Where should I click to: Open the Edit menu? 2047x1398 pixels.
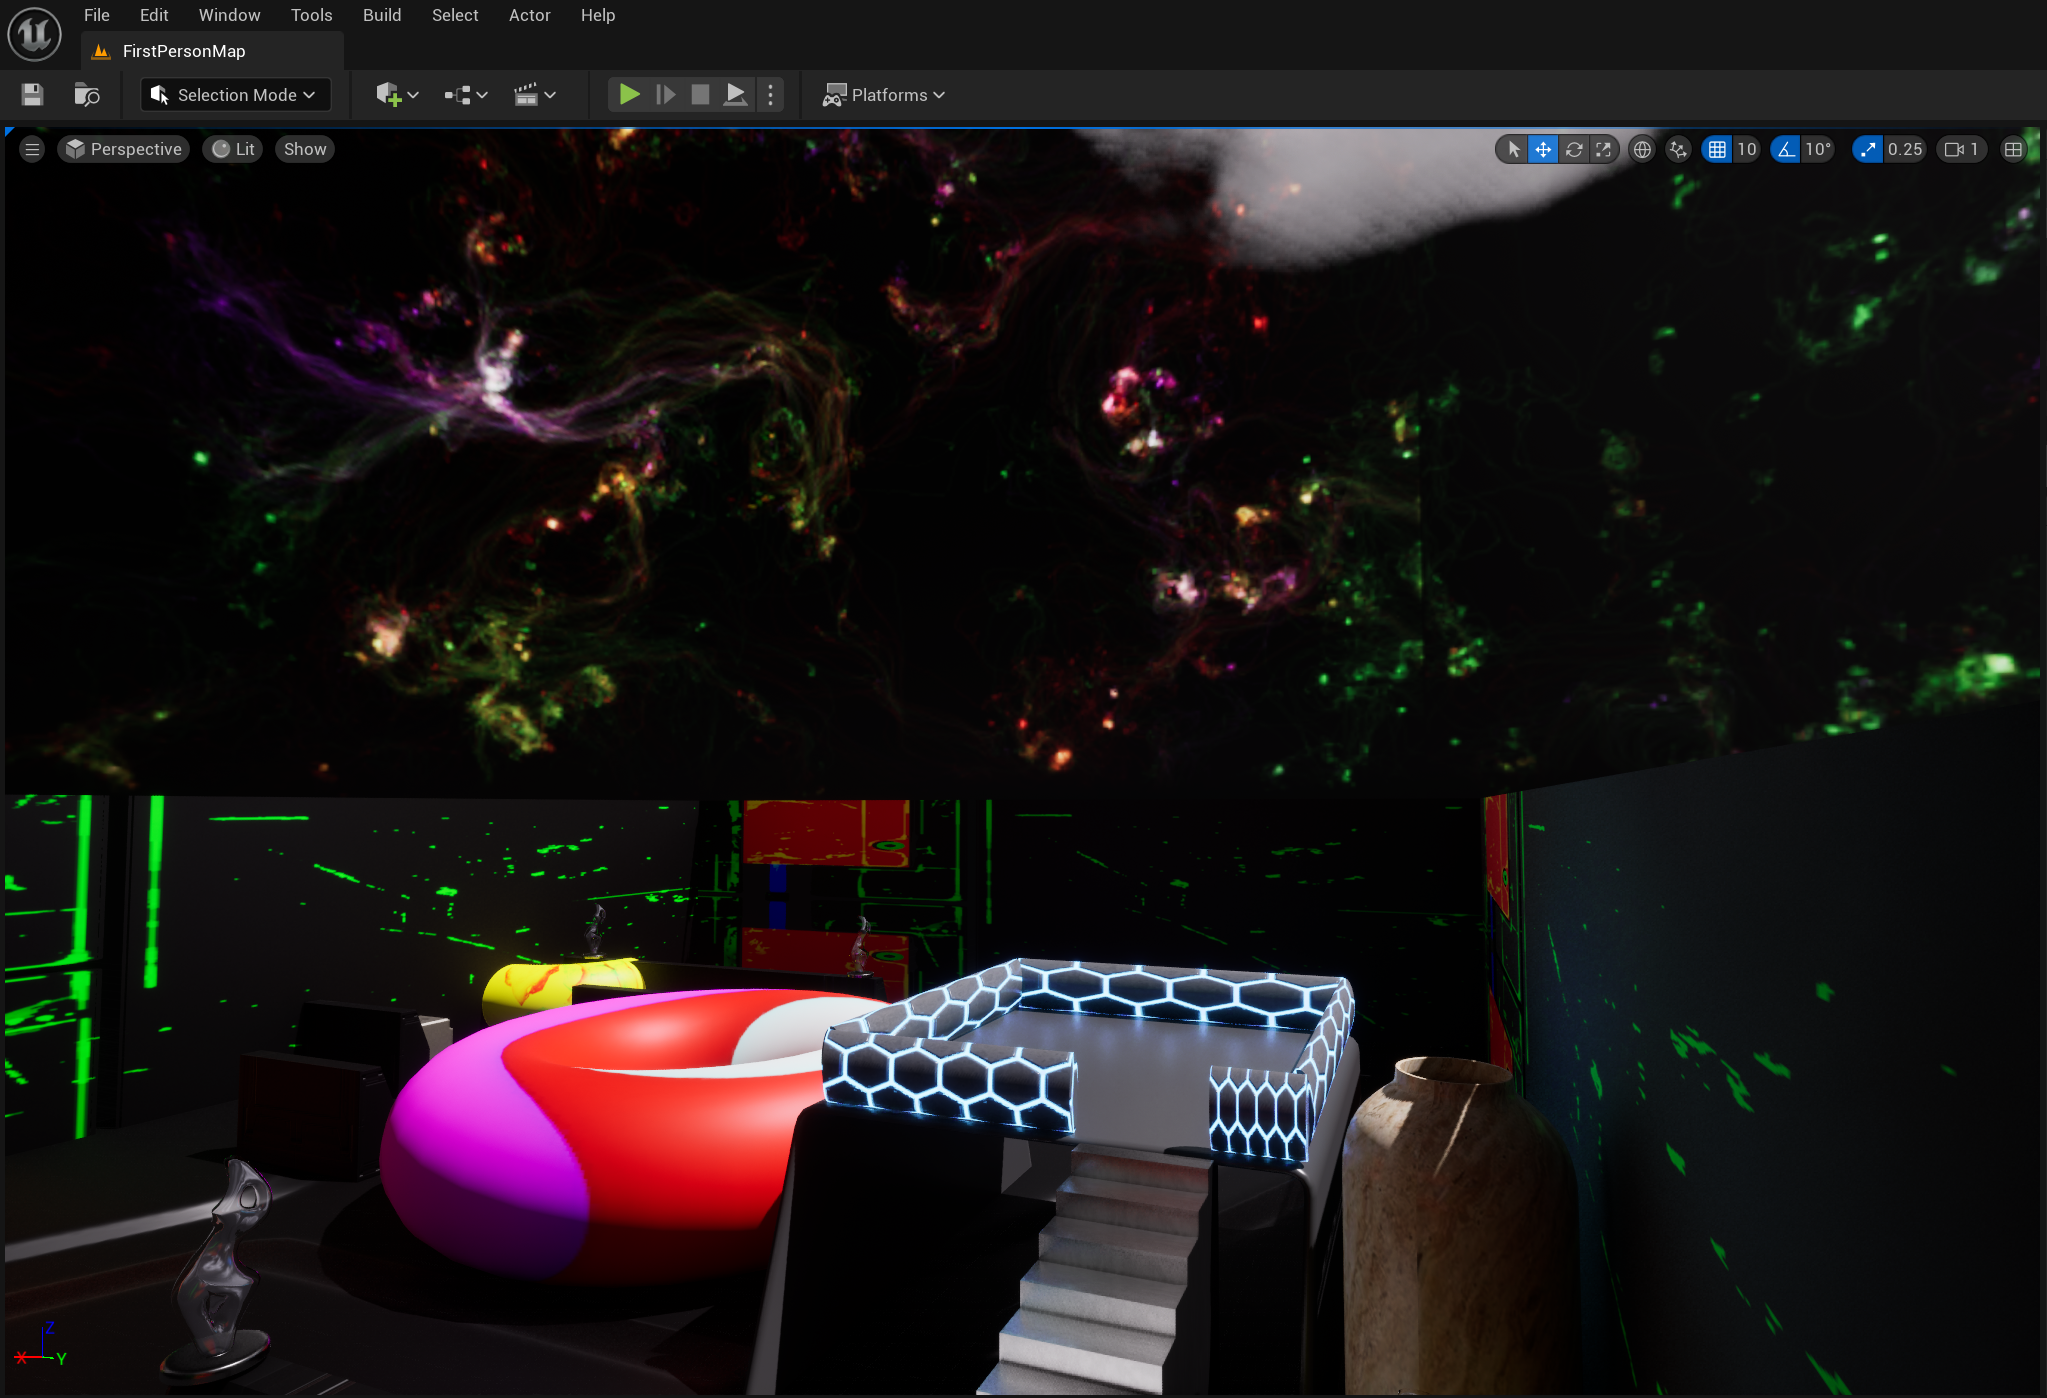pos(154,15)
